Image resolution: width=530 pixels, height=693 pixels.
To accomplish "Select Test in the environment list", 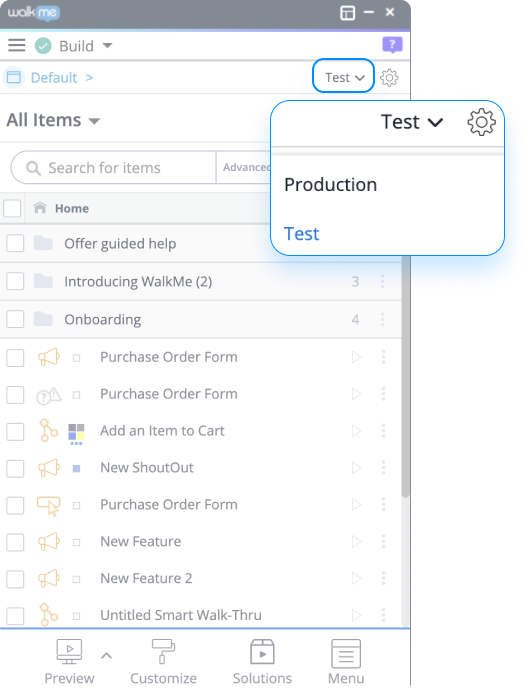I will point(301,234).
